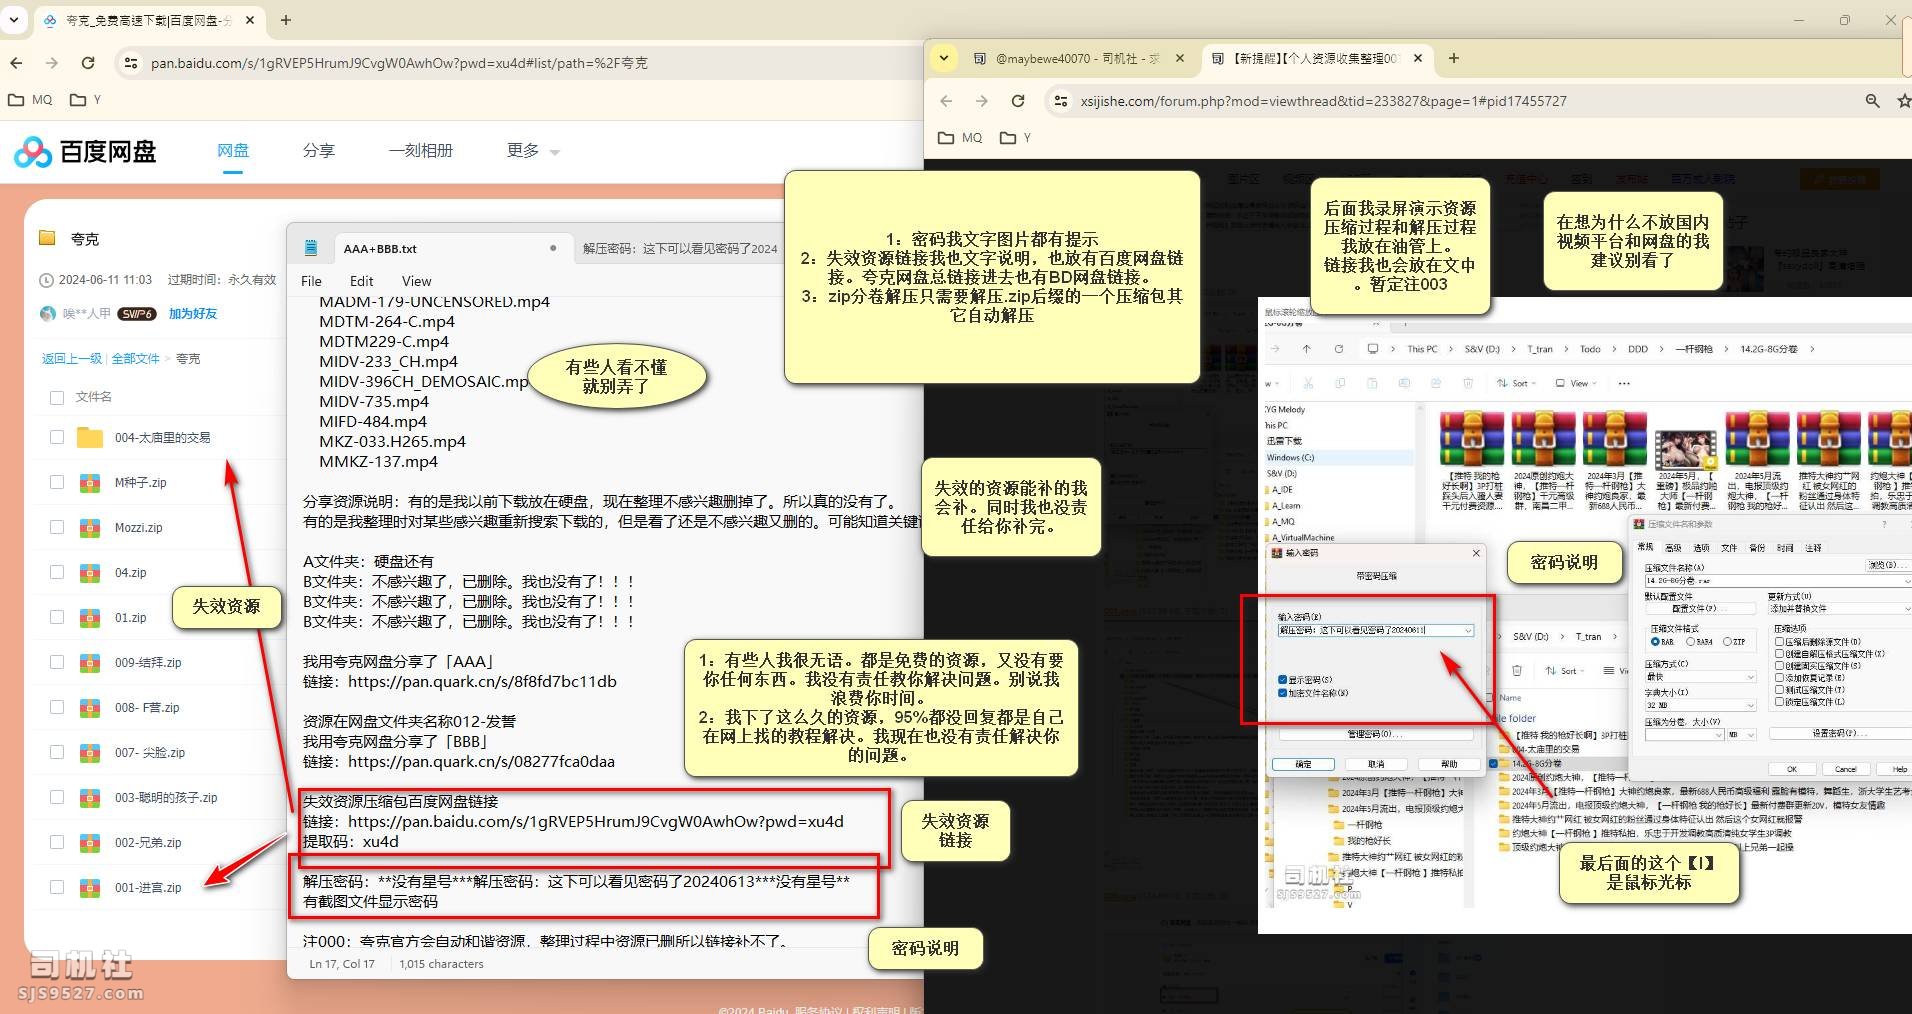1912x1014 pixels.
Task: Enable 压缩后删除源文件 option in WinRAR
Action: click(1780, 642)
